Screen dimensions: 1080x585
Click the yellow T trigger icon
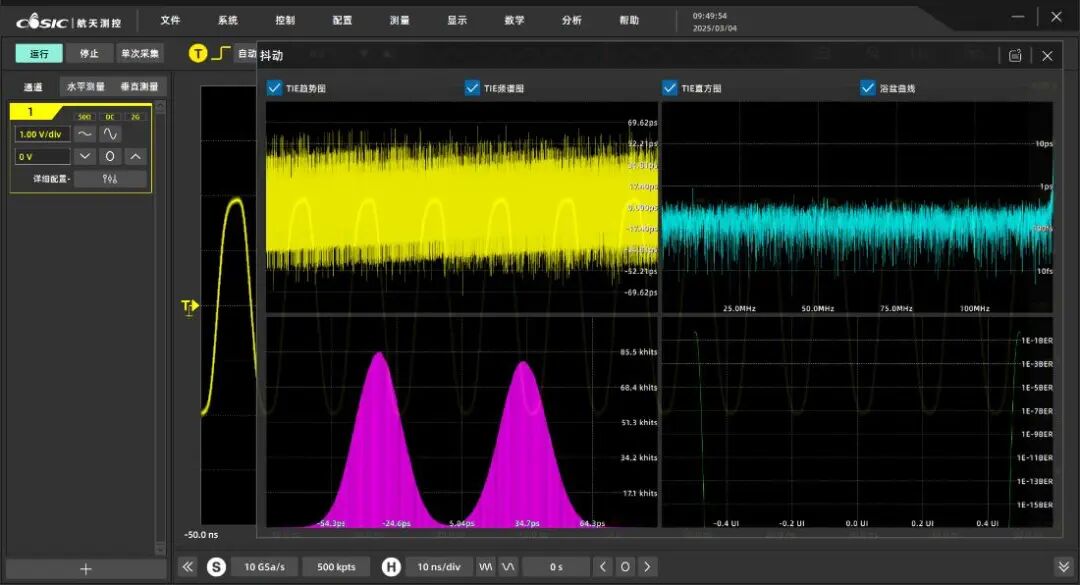pyautogui.click(x=198, y=53)
